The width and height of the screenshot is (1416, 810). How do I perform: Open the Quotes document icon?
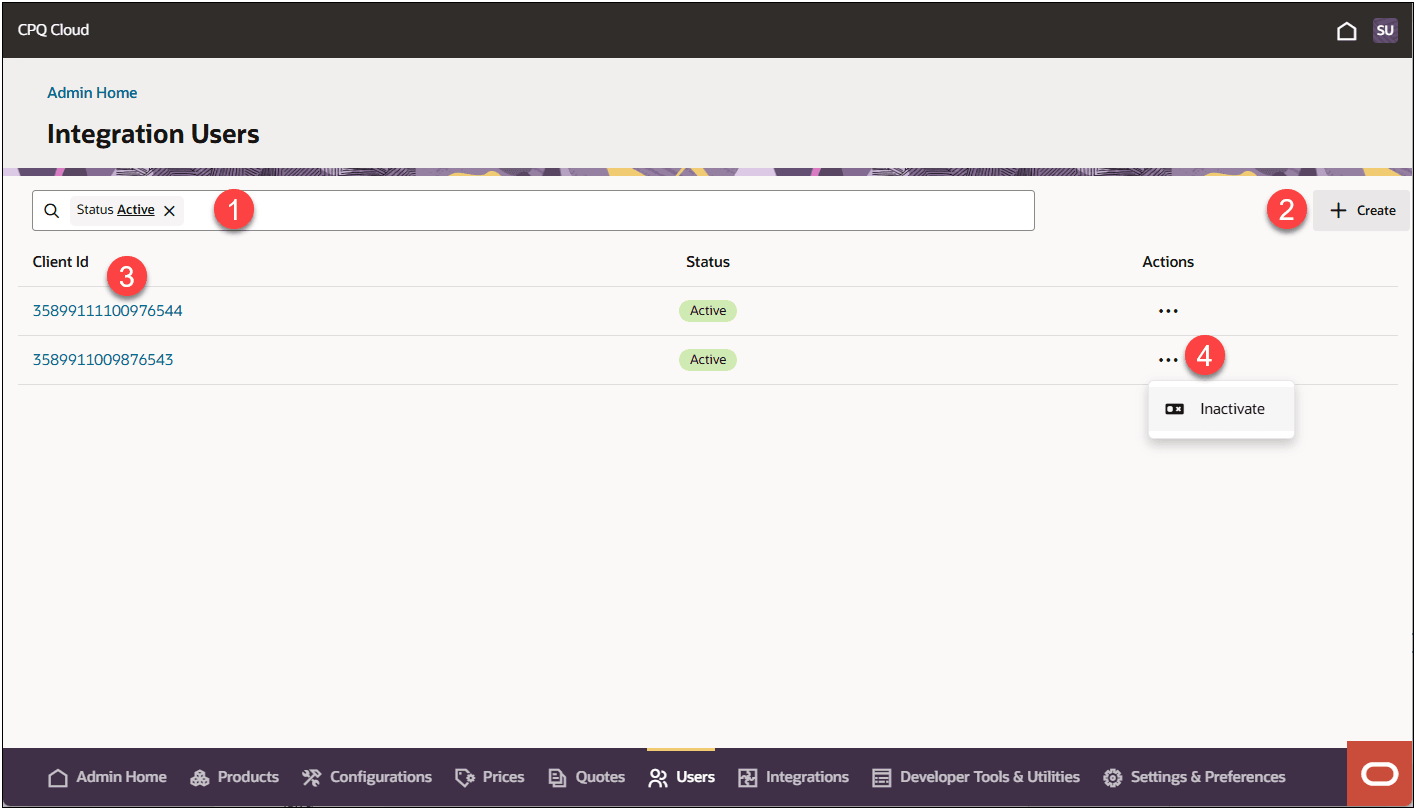point(557,777)
